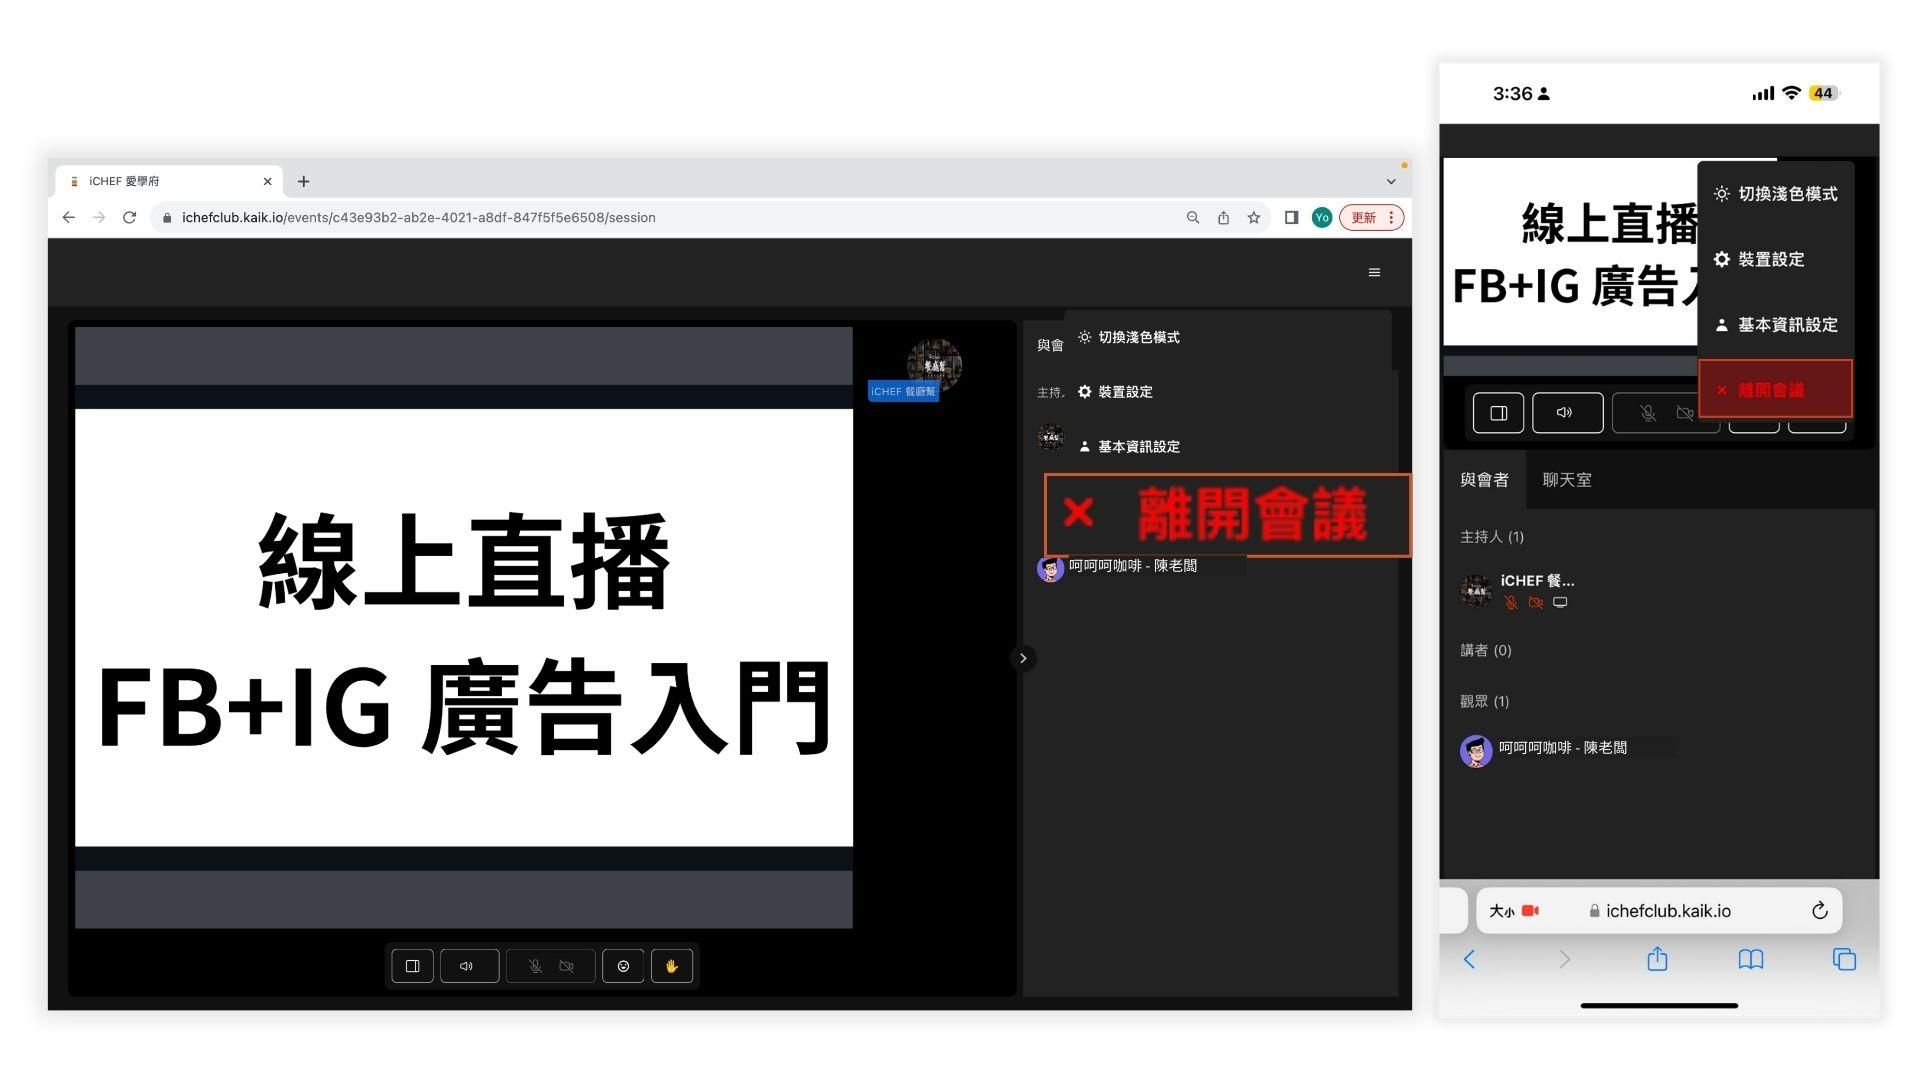Tap 離開會議 in the mobile menu
This screenshot has height=1080, width=1920.
coord(1774,390)
